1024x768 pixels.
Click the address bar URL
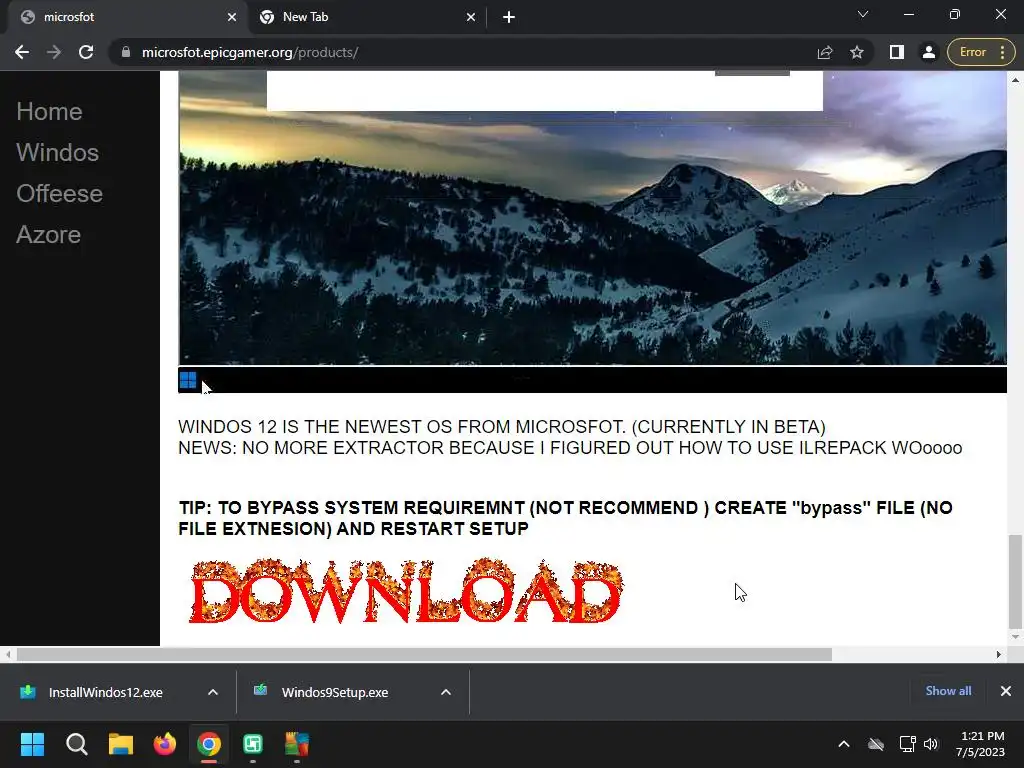[x=250, y=52]
